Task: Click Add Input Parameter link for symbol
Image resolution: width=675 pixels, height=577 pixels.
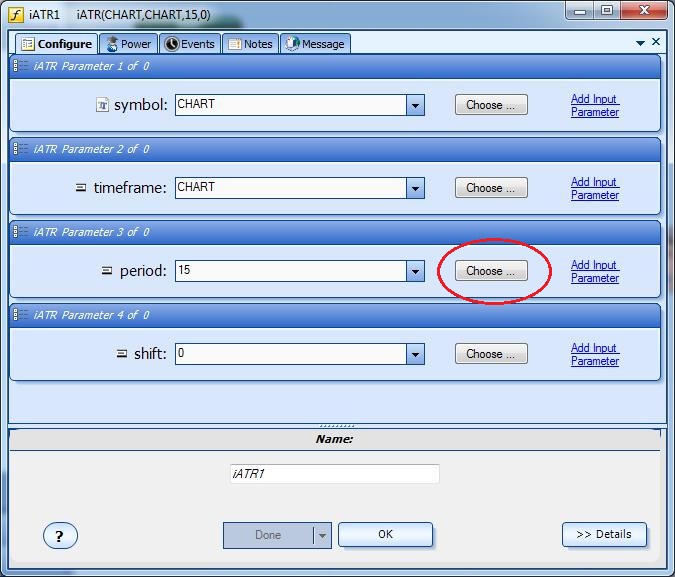Action: point(594,105)
